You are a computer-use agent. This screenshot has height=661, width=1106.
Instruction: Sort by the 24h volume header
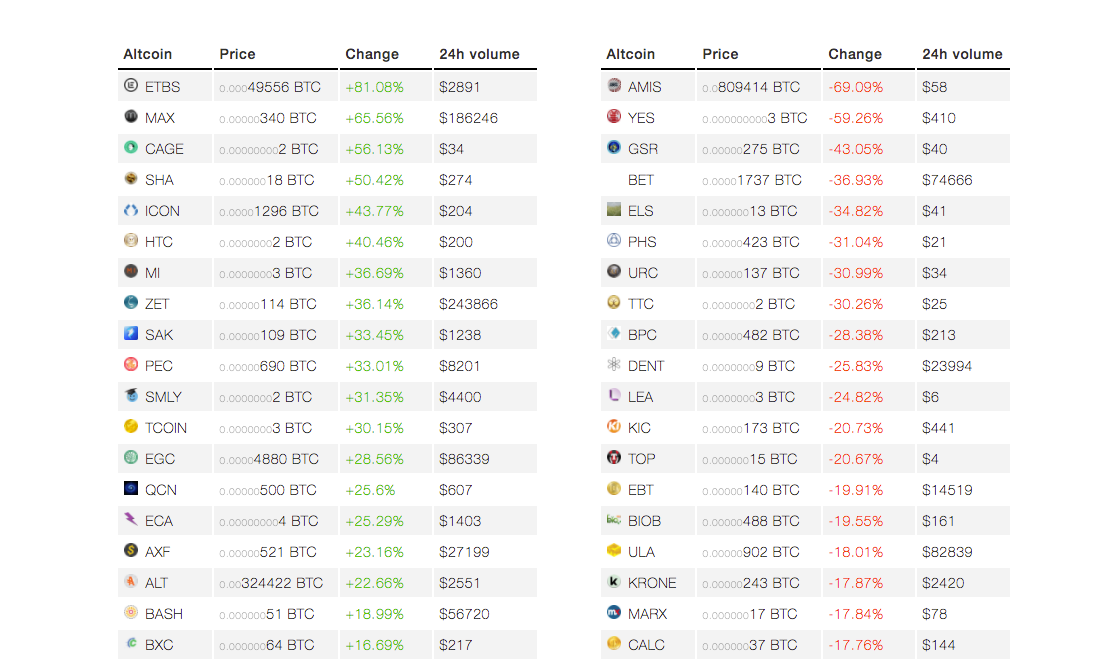click(x=478, y=54)
